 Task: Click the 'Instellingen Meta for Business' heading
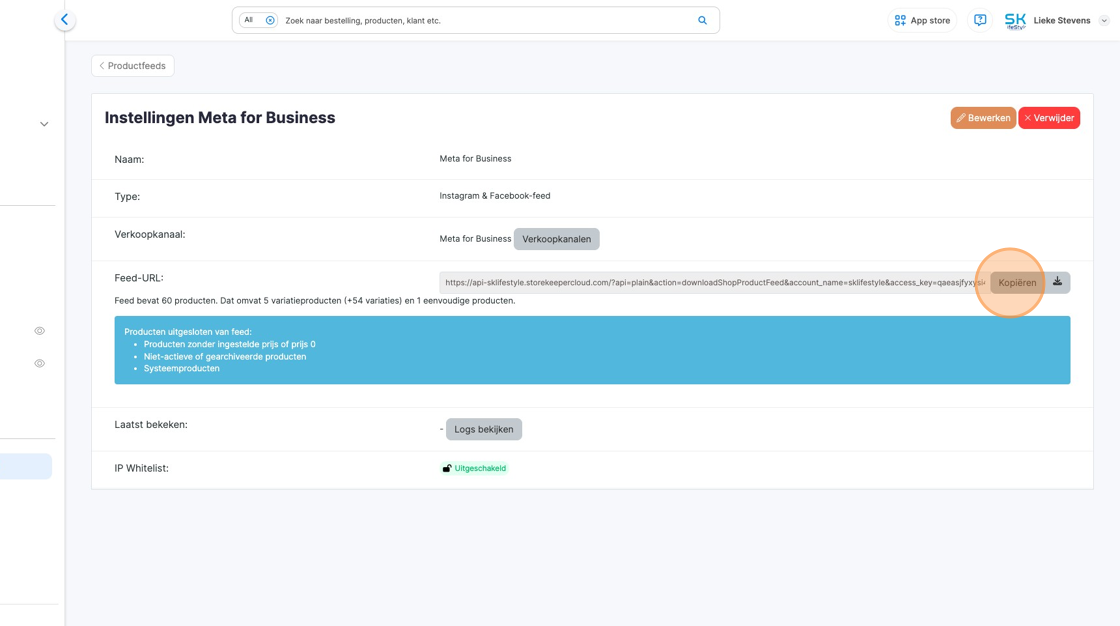[220, 118]
